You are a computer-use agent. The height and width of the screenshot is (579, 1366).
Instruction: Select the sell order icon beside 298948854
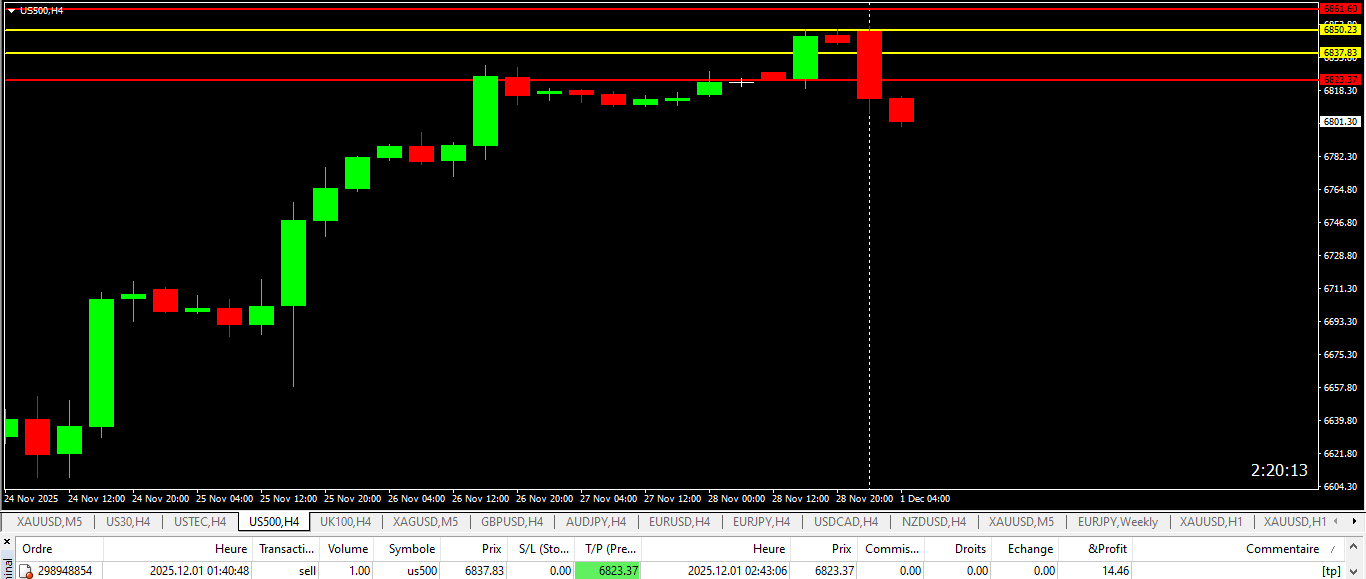27,571
